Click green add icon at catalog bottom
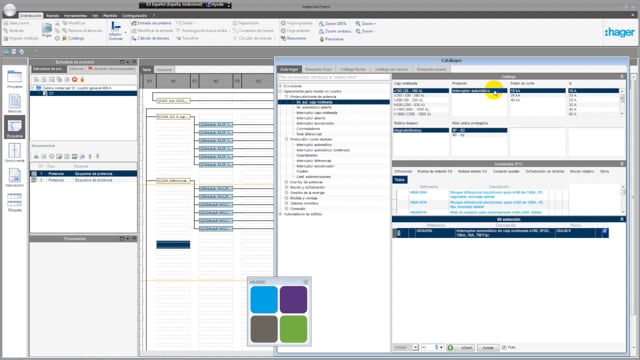This screenshot has width=640, height=360. (451, 347)
